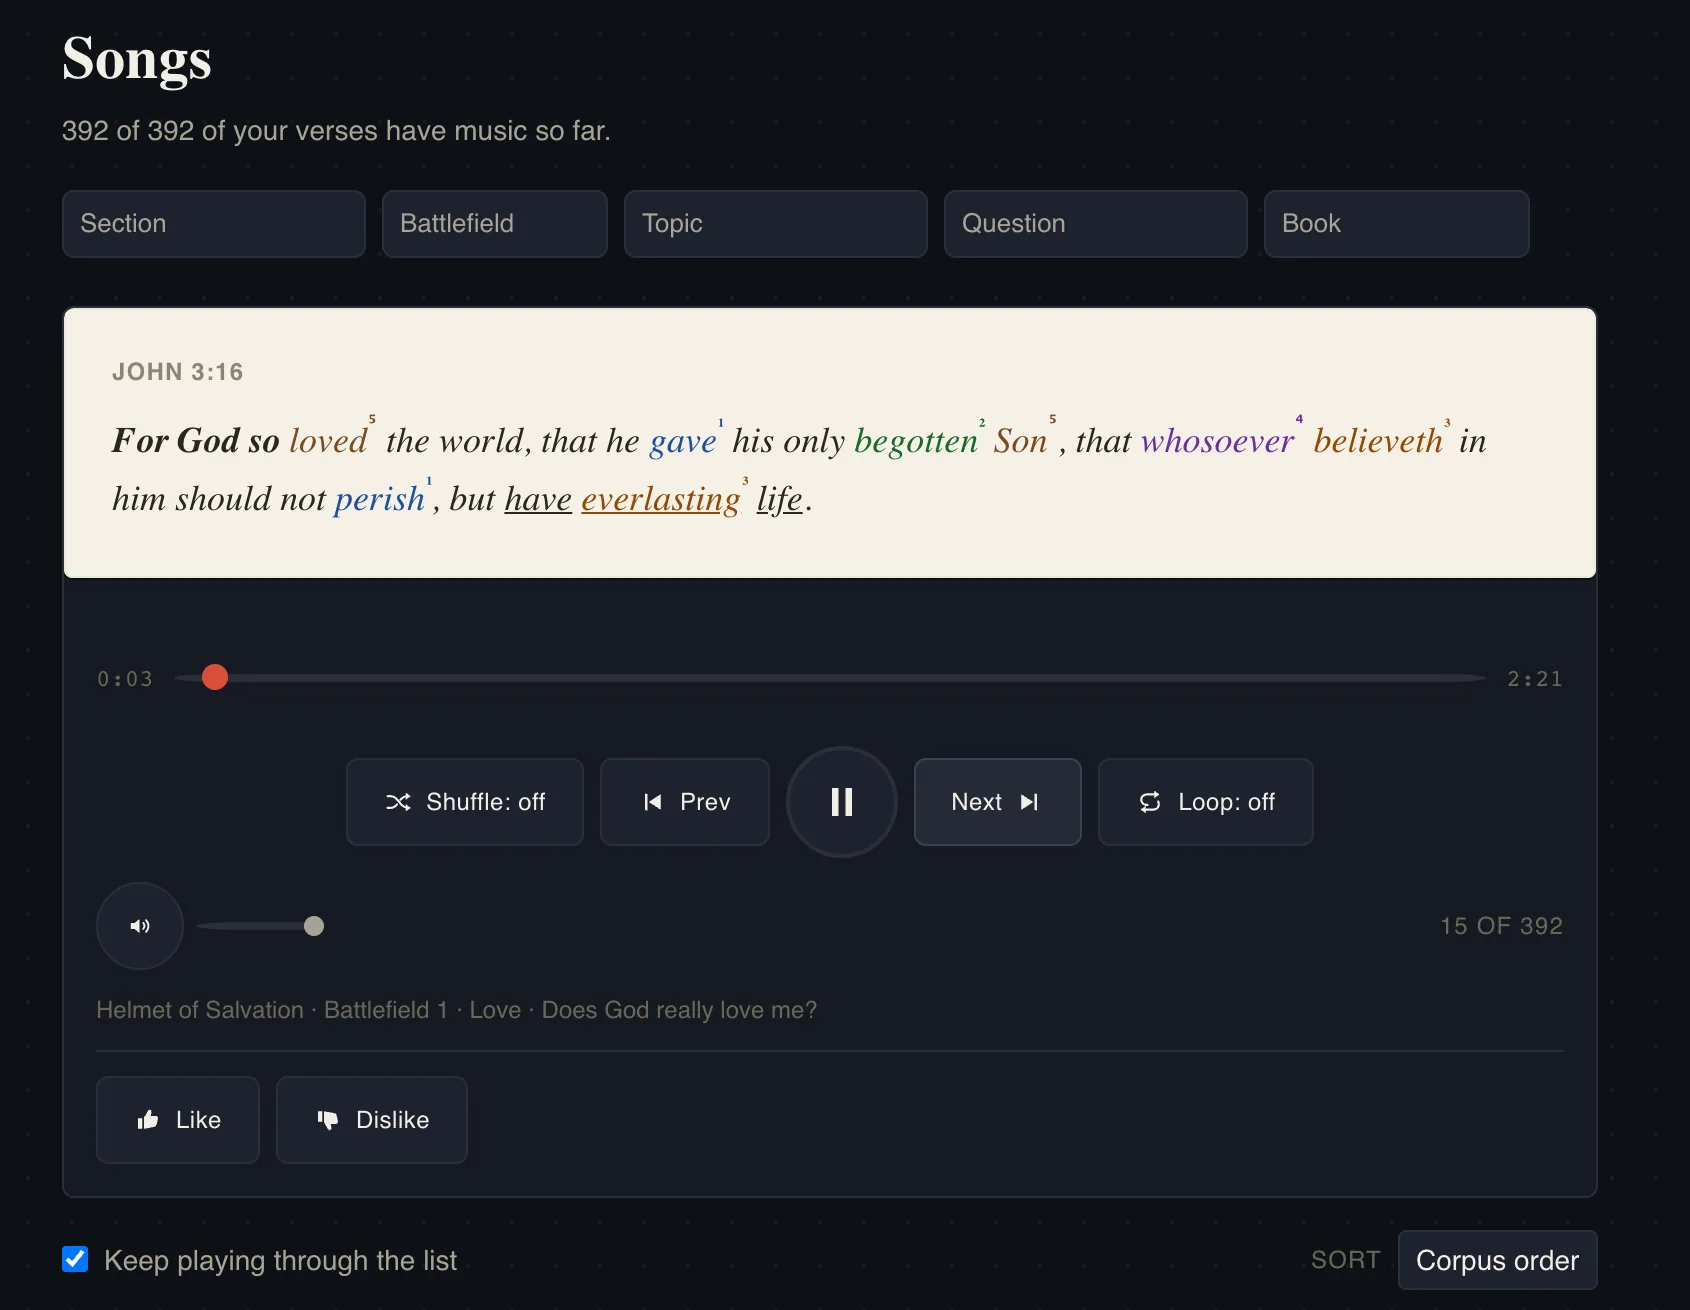Image resolution: width=1690 pixels, height=1310 pixels.
Task: Click the word 'loved' in the verse
Action: (x=328, y=441)
